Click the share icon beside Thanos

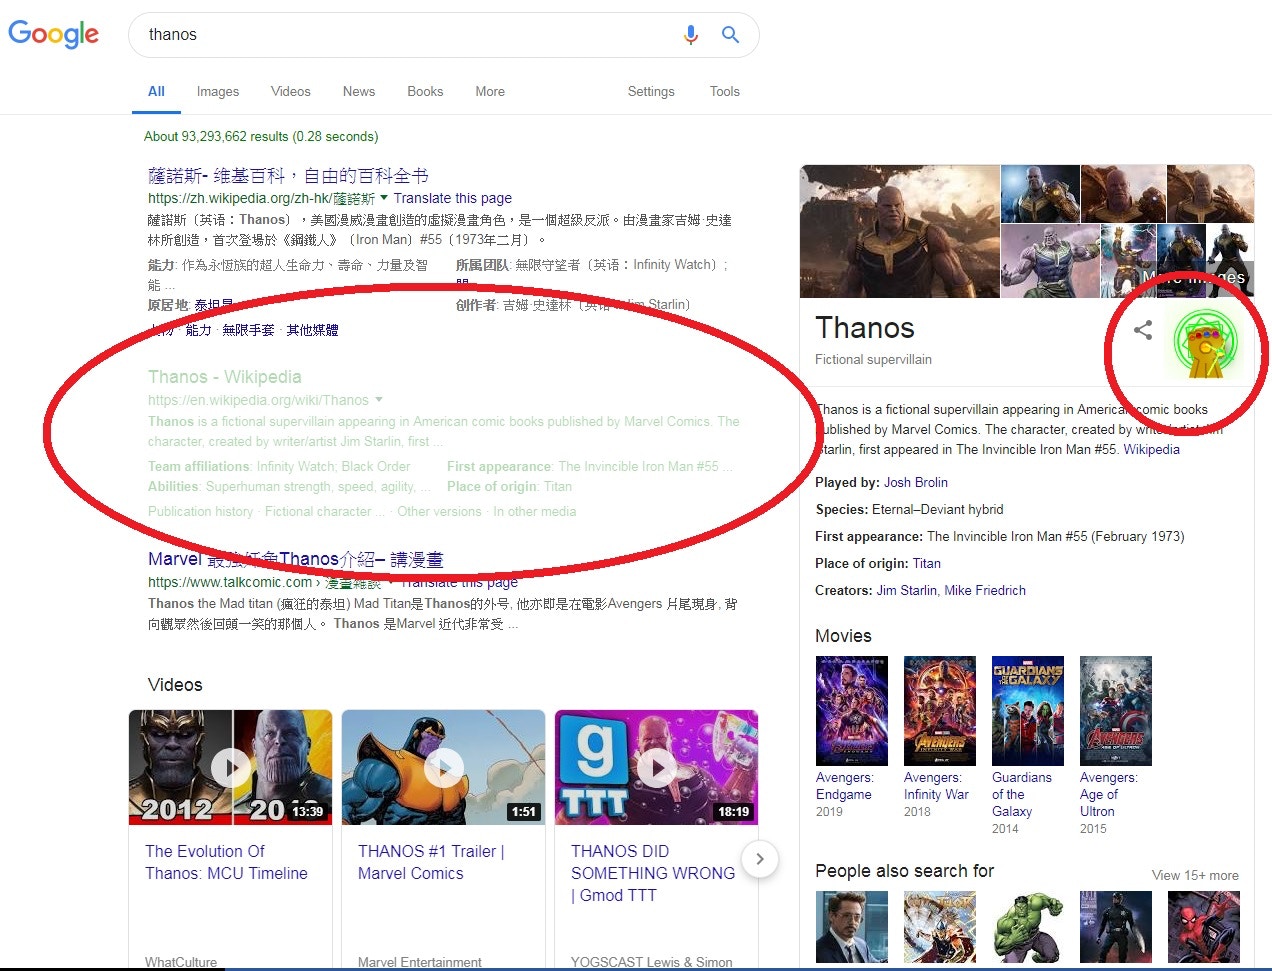click(1143, 330)
